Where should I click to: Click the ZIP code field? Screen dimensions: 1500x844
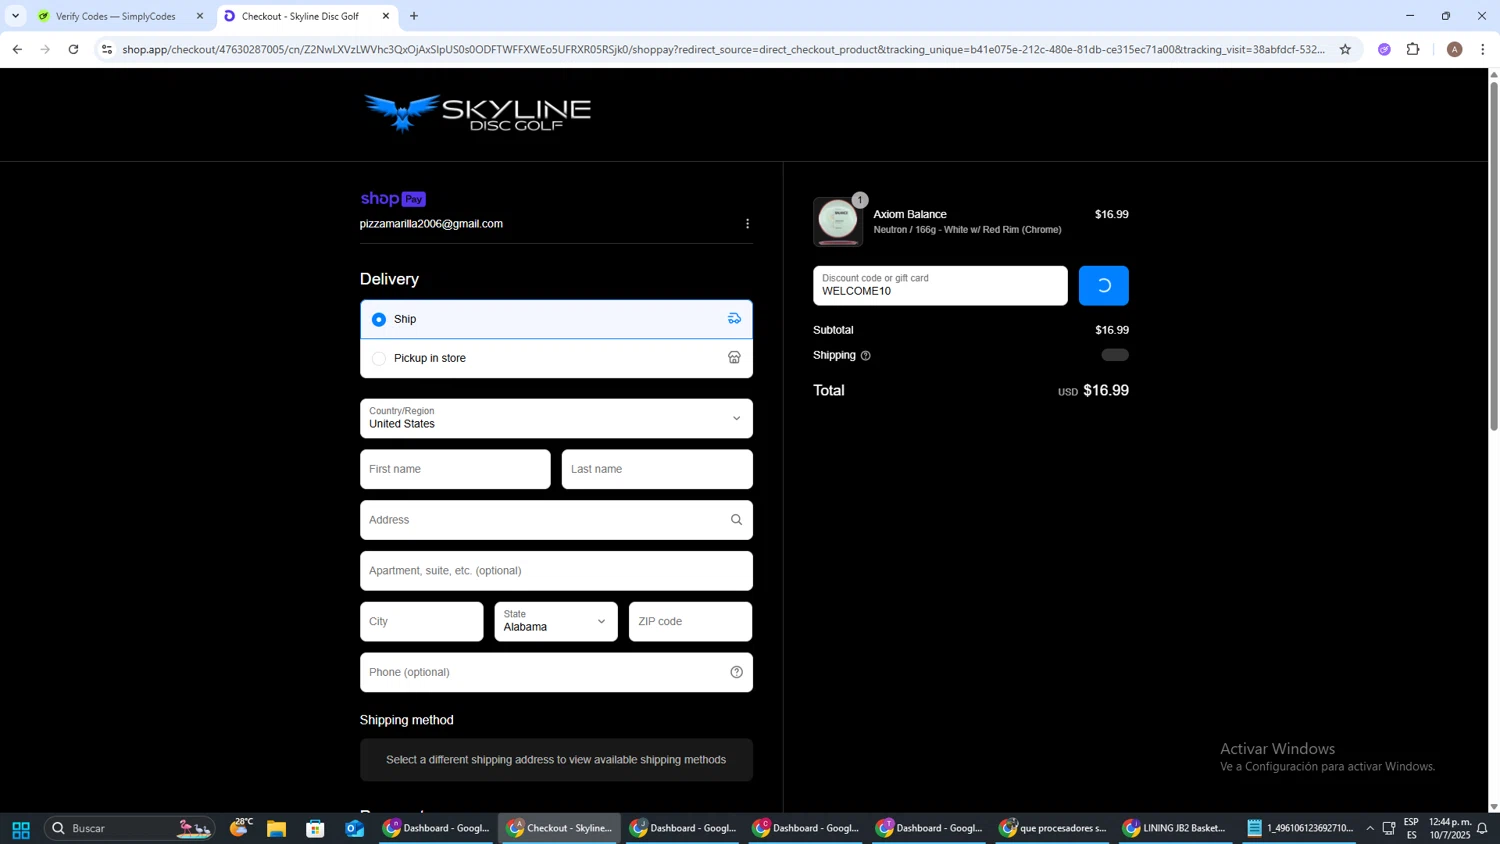point(690,621)
